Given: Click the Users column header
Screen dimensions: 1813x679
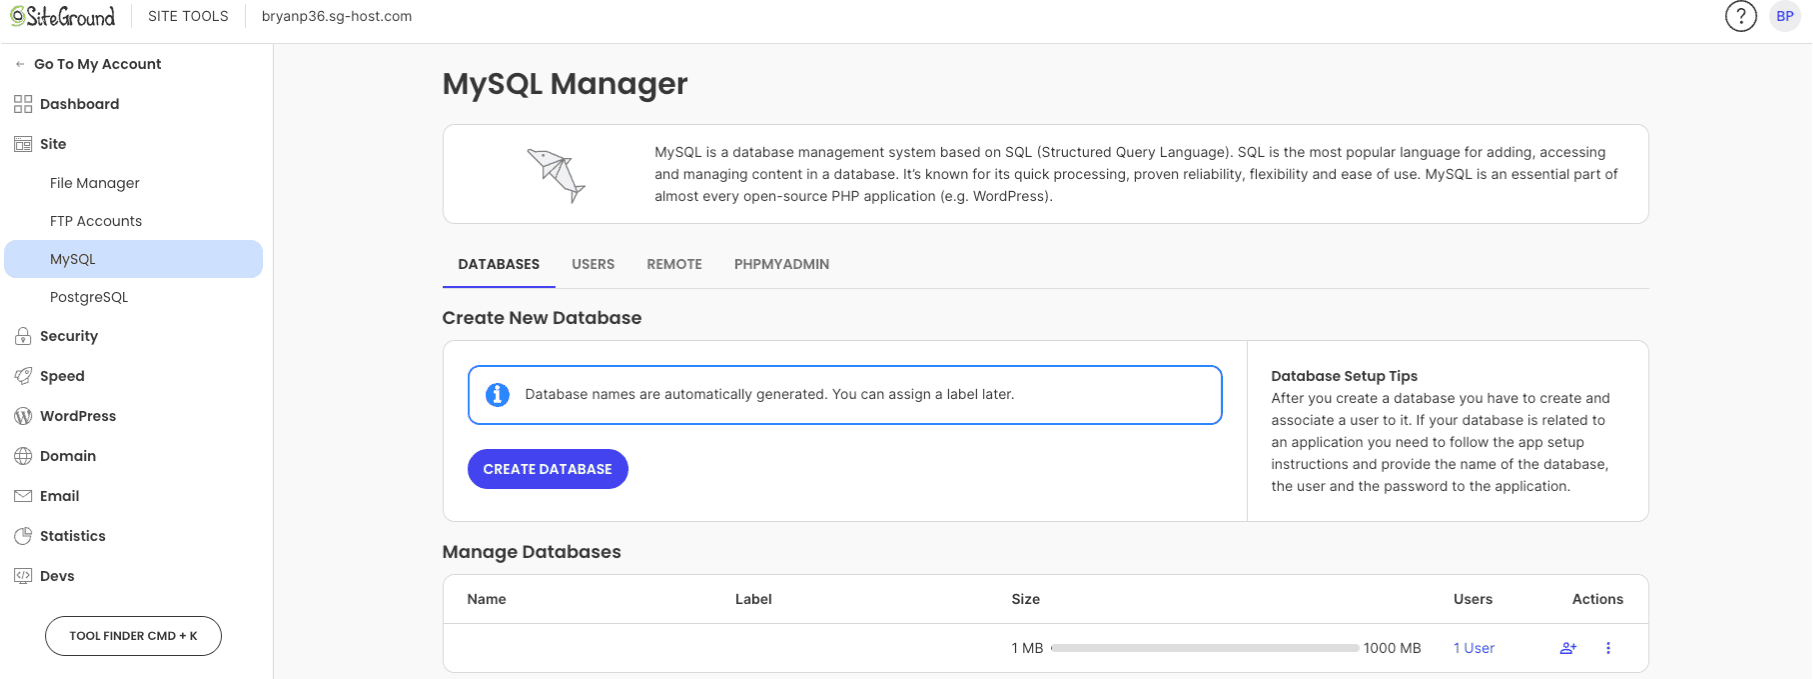Looking at the screenshot, I should 1473,599.
